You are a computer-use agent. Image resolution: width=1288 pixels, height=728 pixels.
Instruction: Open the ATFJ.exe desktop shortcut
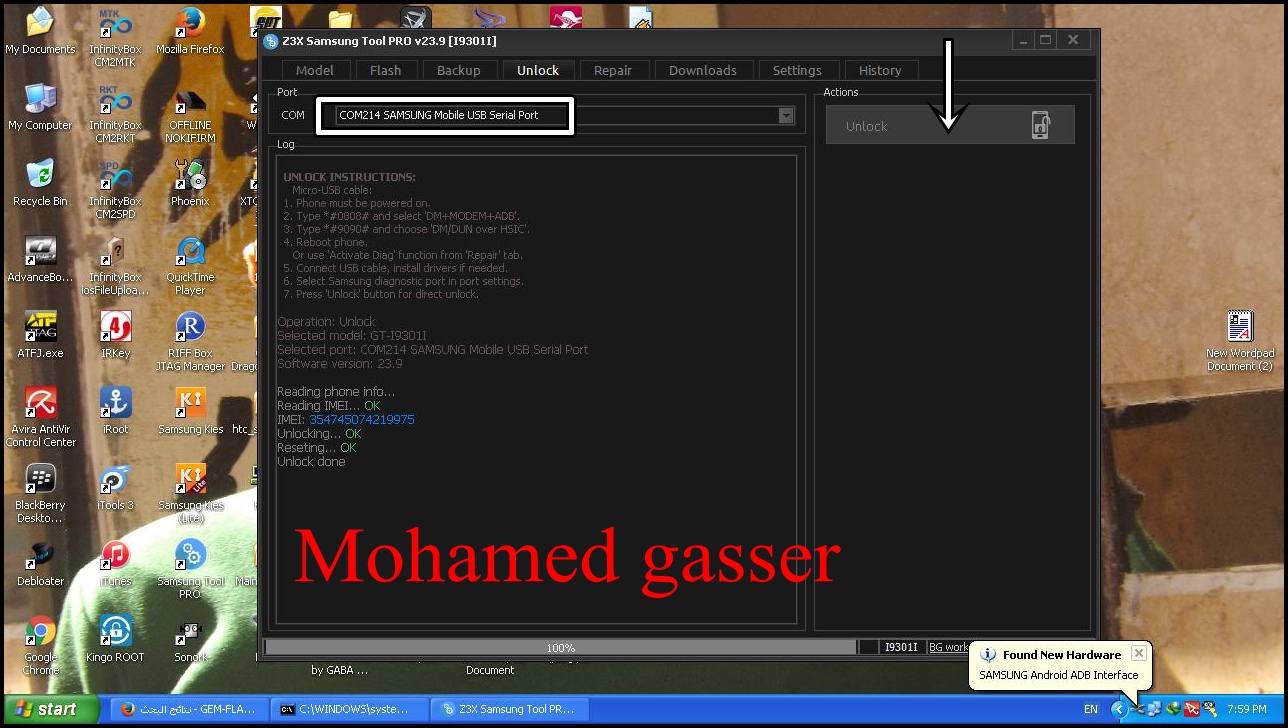(40, 334)
